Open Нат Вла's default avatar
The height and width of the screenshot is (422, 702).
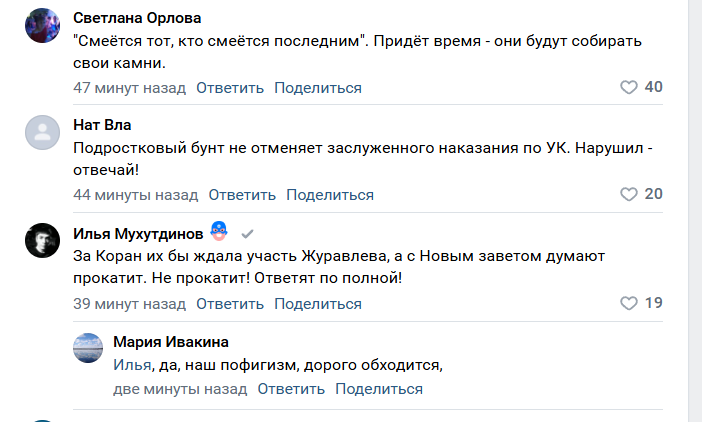coord(43,133)
